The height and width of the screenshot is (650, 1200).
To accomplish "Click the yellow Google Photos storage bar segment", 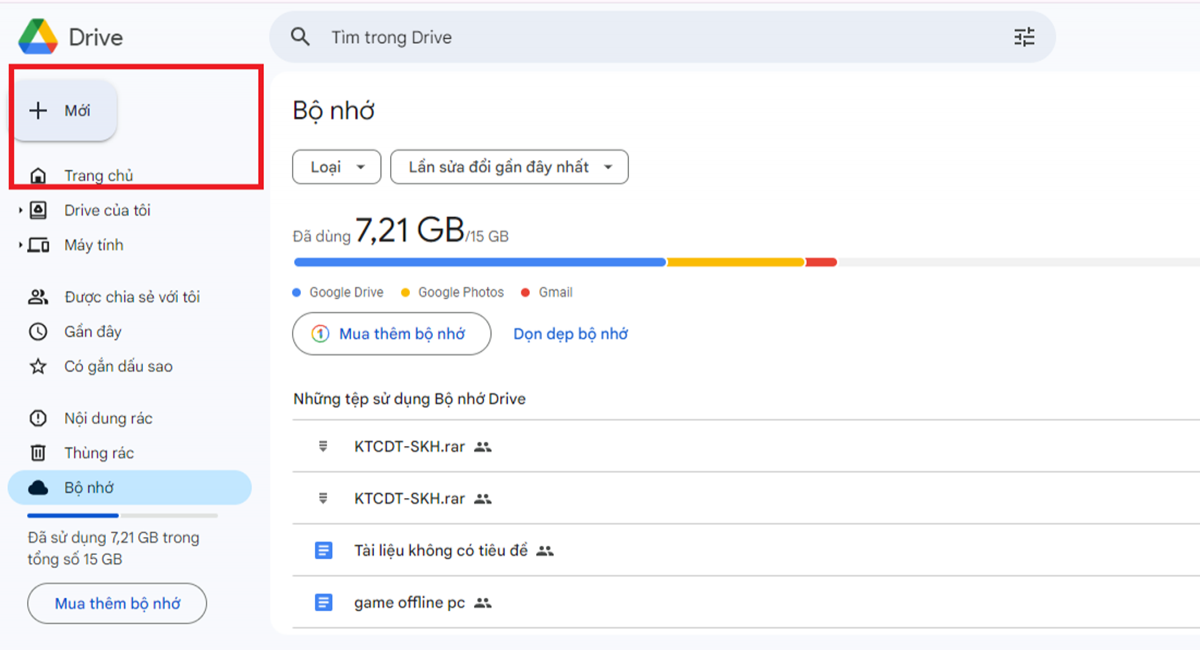I will pyautogui.click(x=736, y=262).
